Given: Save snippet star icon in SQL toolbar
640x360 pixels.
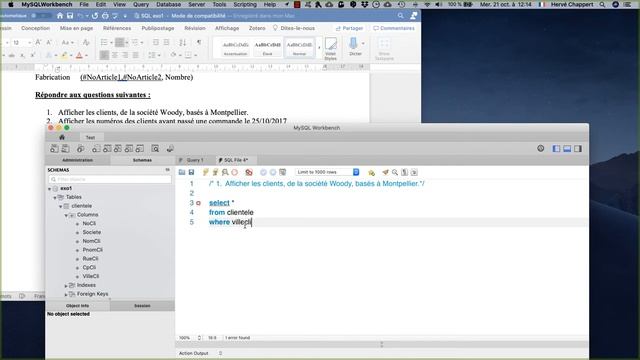Looking at the screenshot, I should (371, 172).
